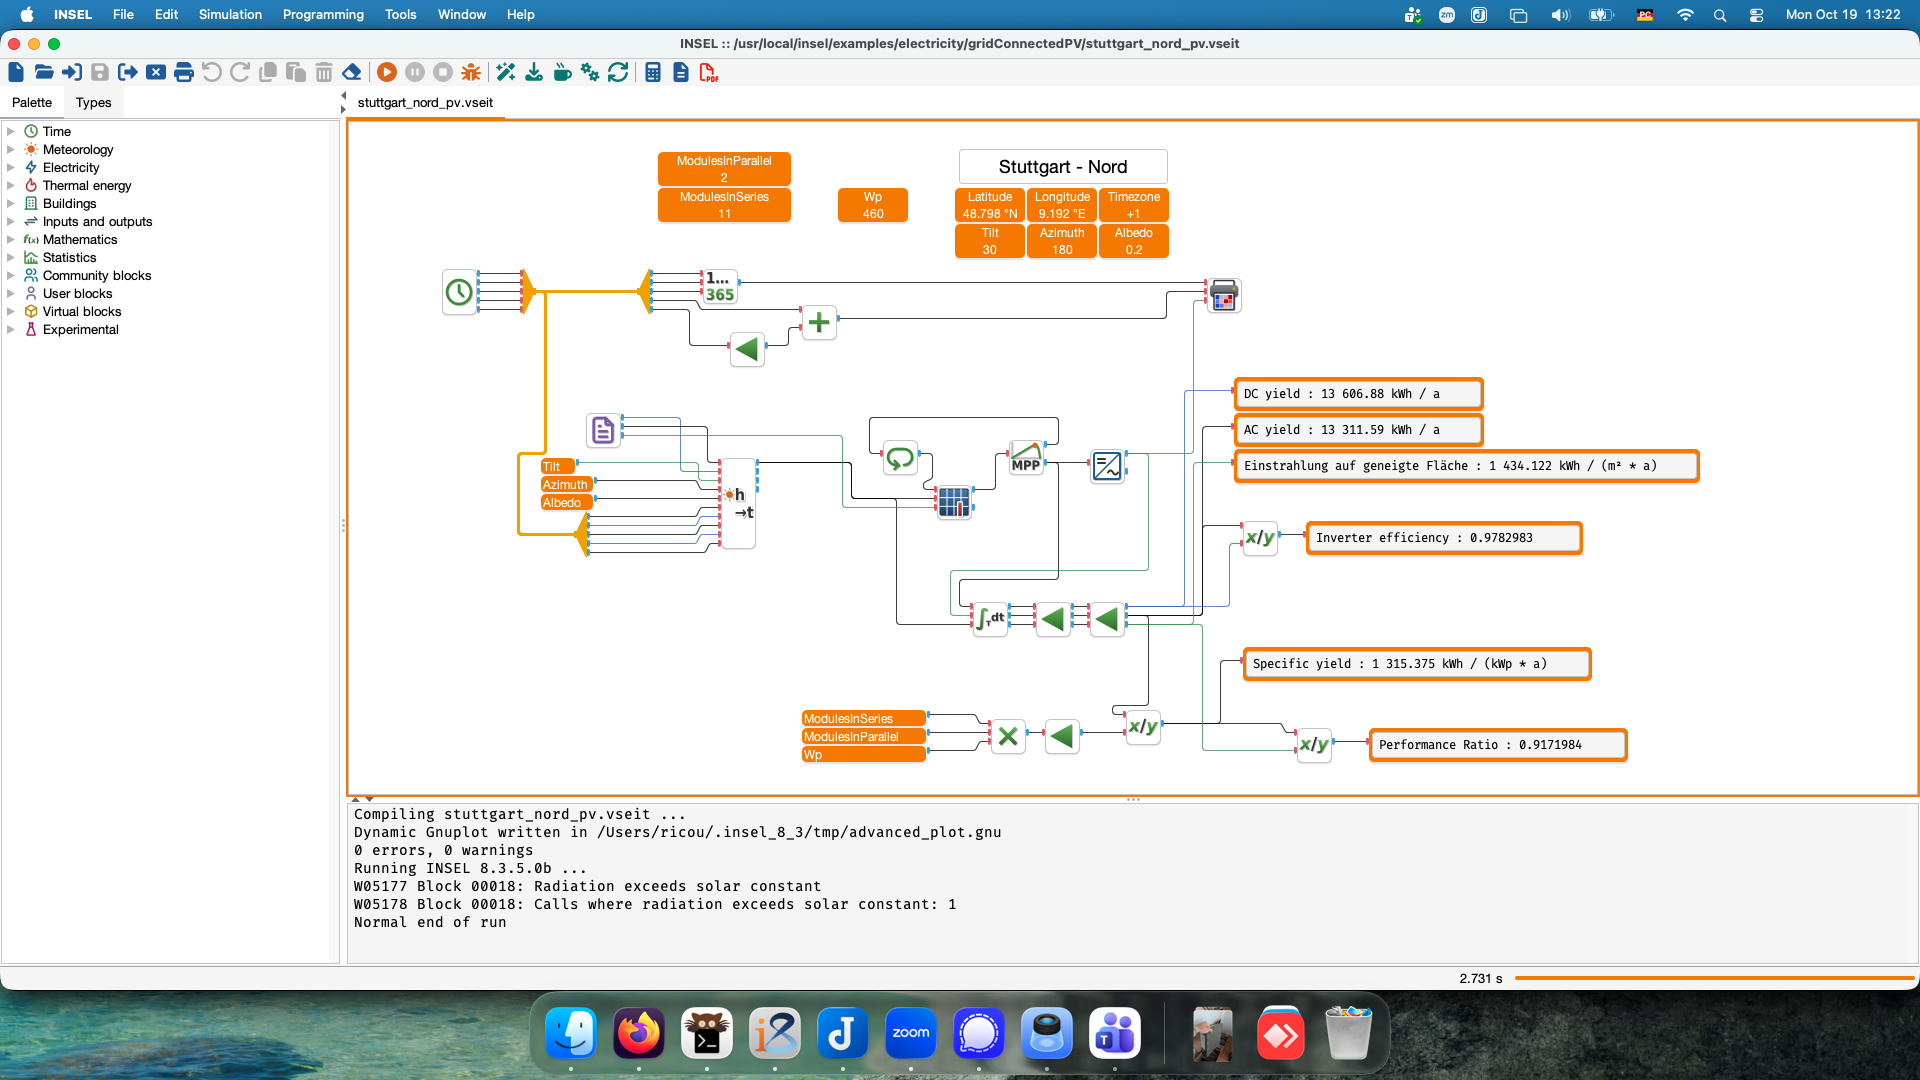Expand the Time palette category

click(11, 131)
